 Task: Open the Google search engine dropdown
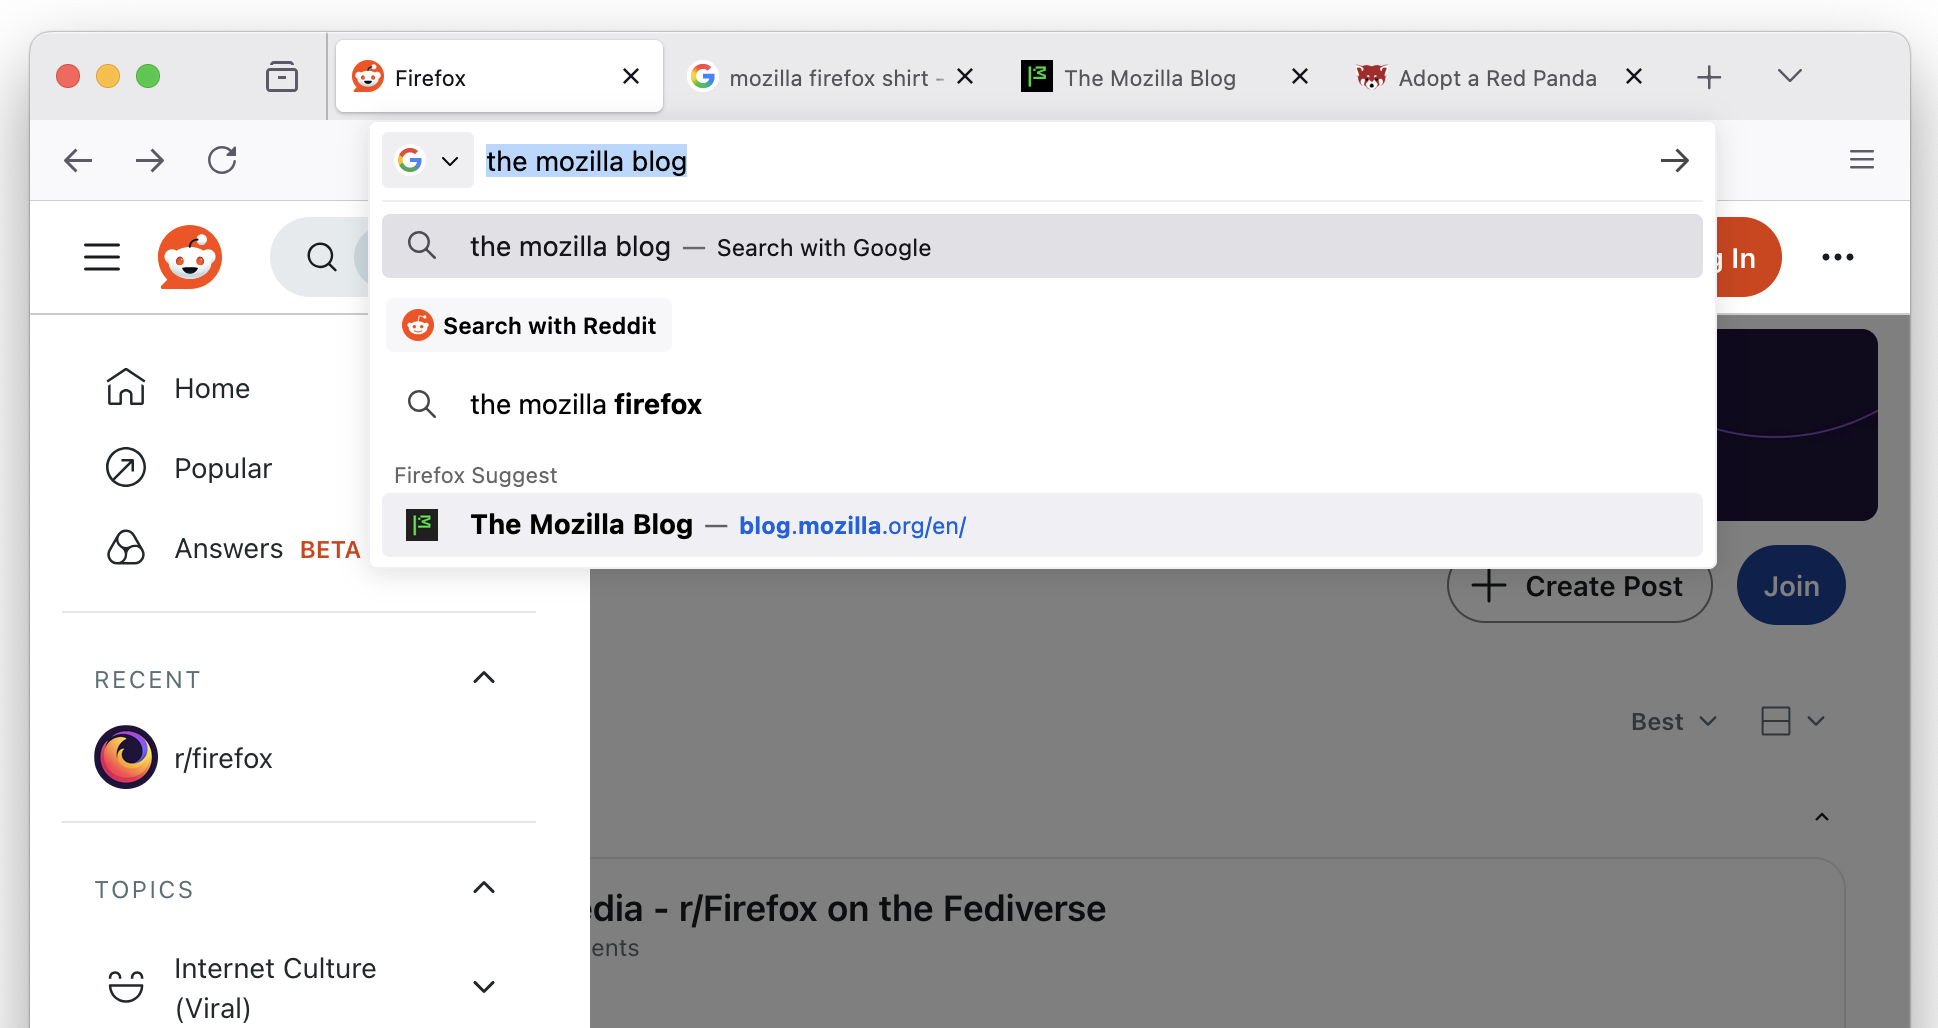click(428, 161)
